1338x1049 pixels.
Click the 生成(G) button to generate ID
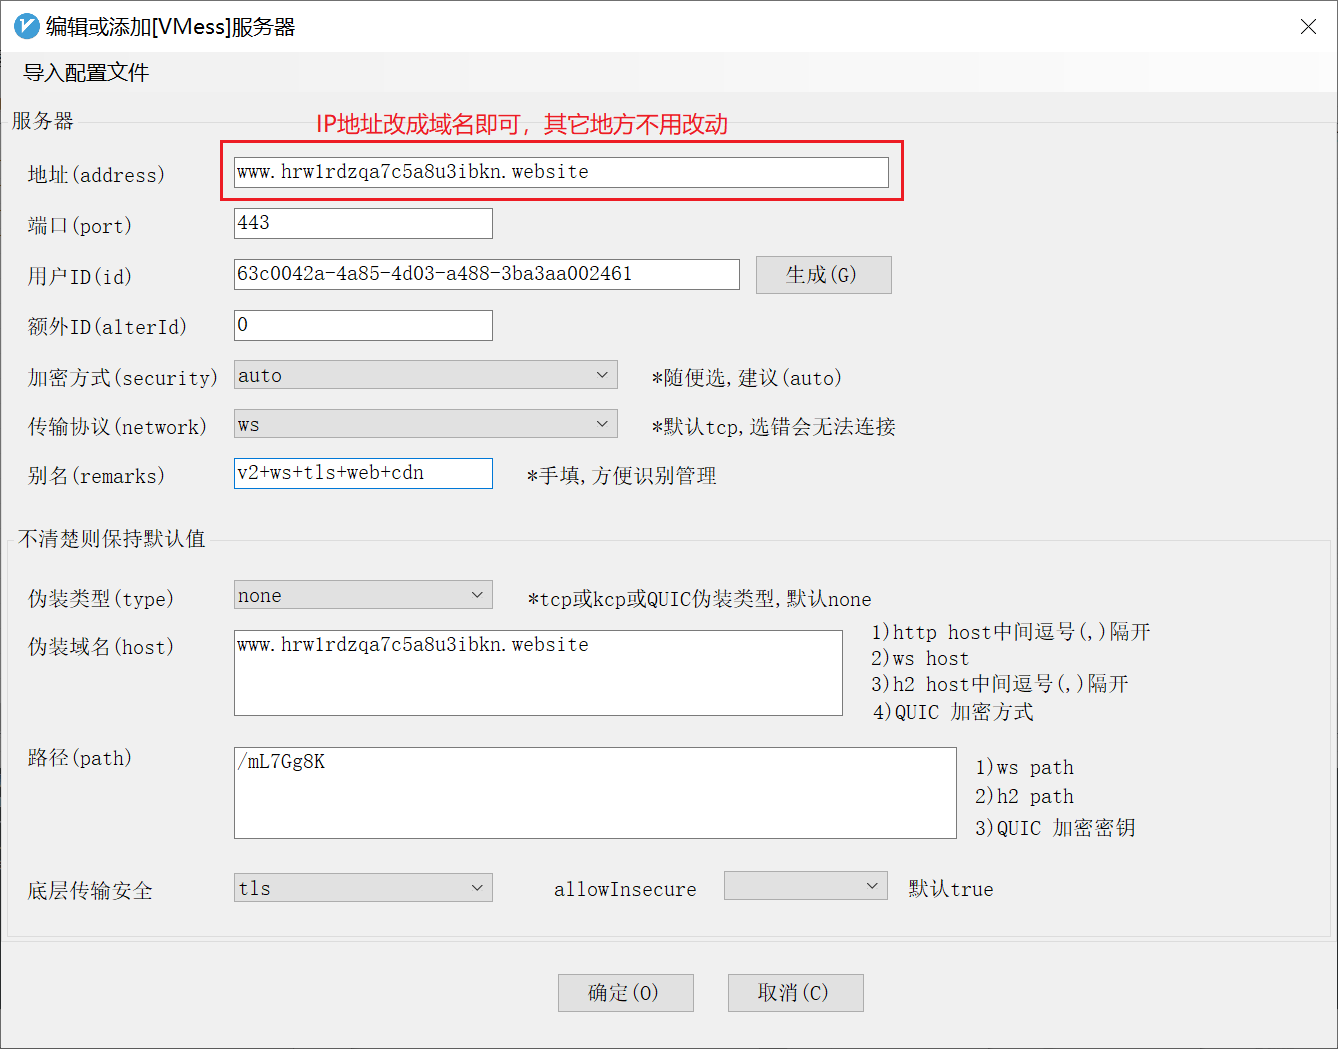pos(823,275)
